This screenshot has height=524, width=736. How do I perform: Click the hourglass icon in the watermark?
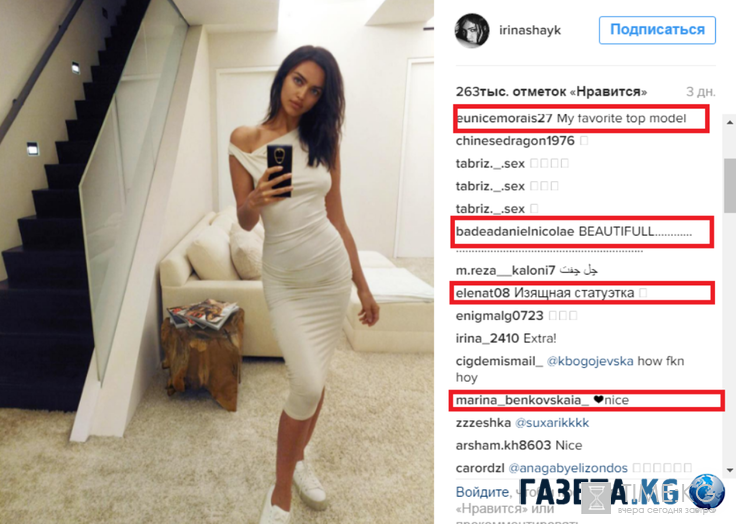[x=596, y=498]
